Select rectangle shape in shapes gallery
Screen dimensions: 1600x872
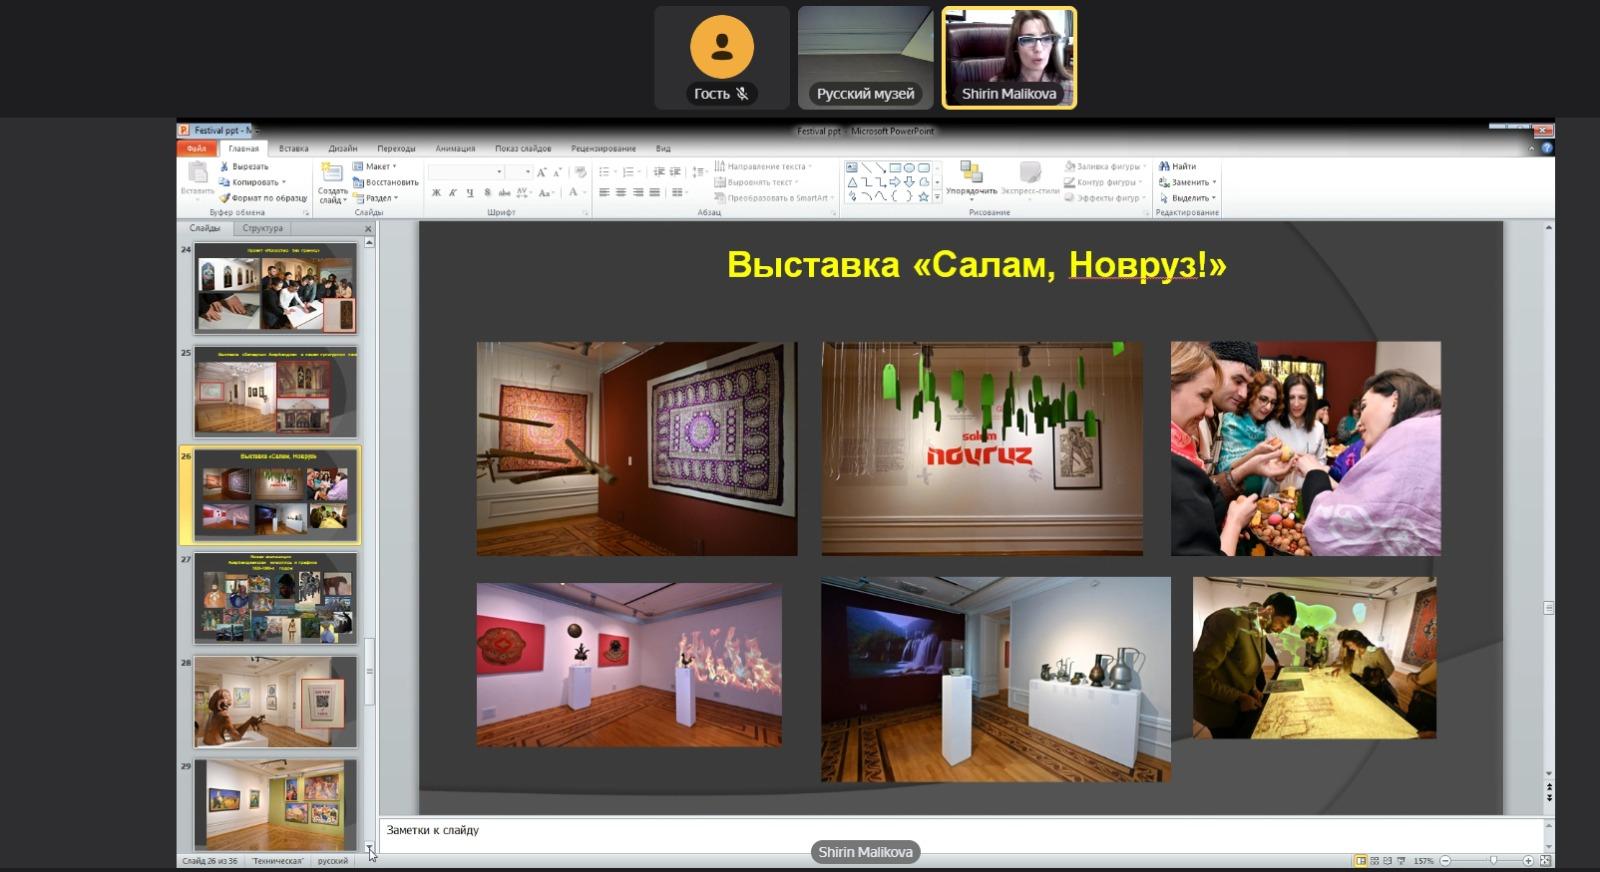tap(895, 168)
